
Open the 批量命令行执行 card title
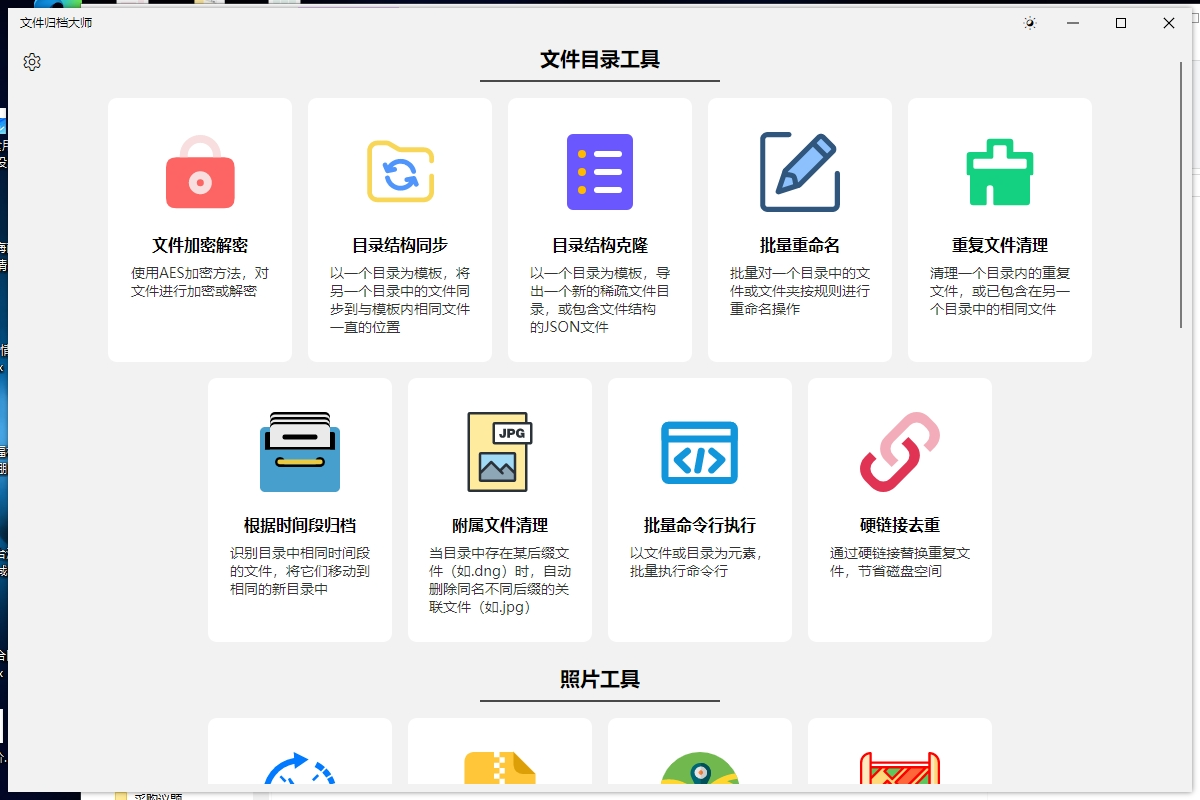coord(700,525)
